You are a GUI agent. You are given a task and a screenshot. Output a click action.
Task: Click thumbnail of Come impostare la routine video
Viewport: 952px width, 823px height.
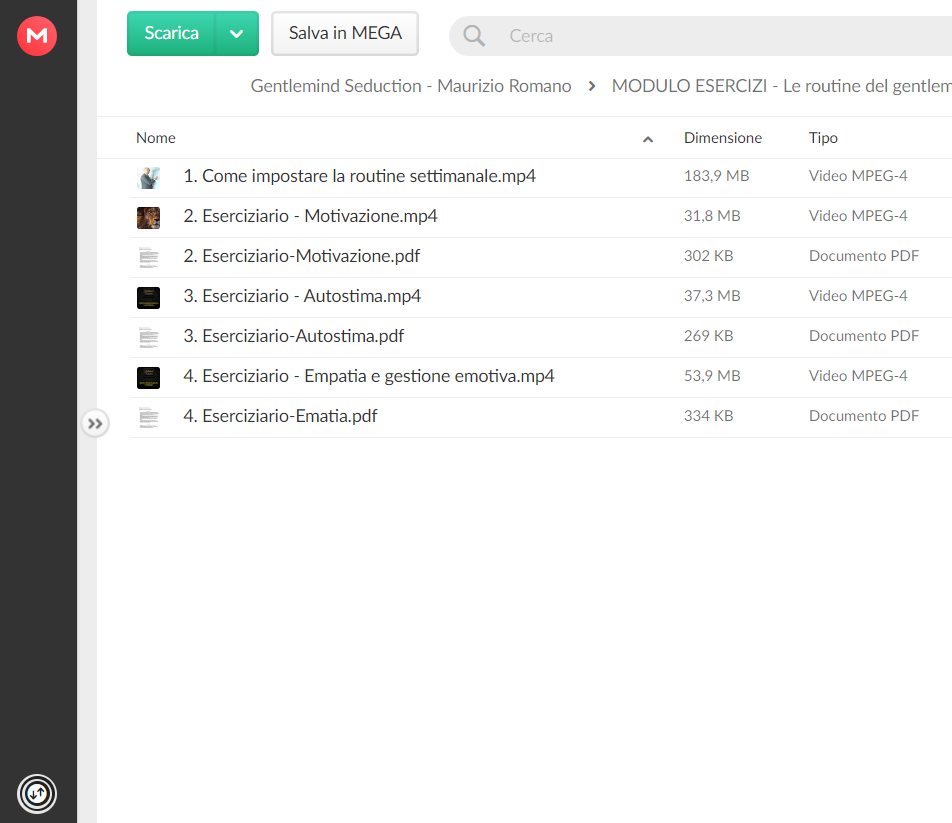[x=148, y=178]
